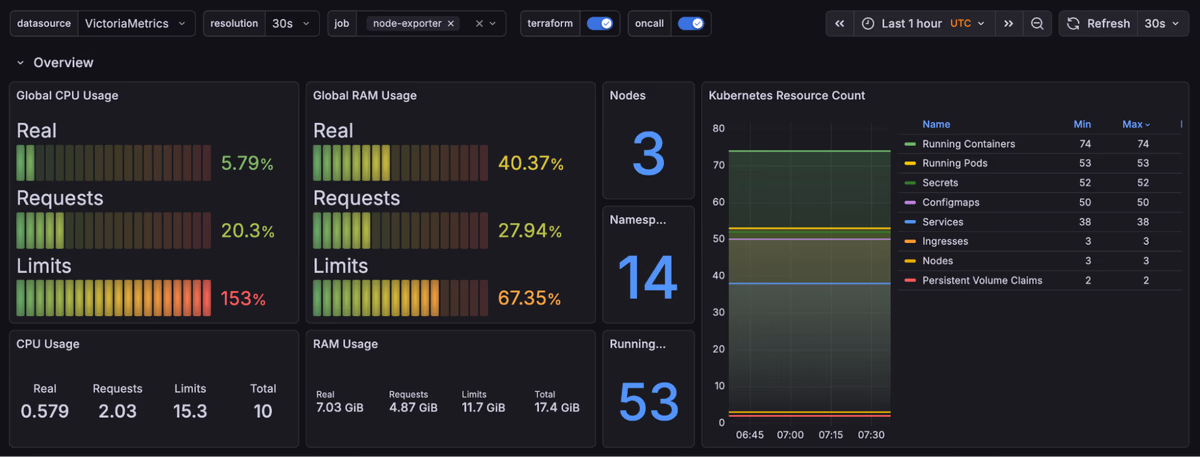Remove the node-exporter tag from job filter
This screenshot has width=1200, height=457.
(x=450, y=23)
